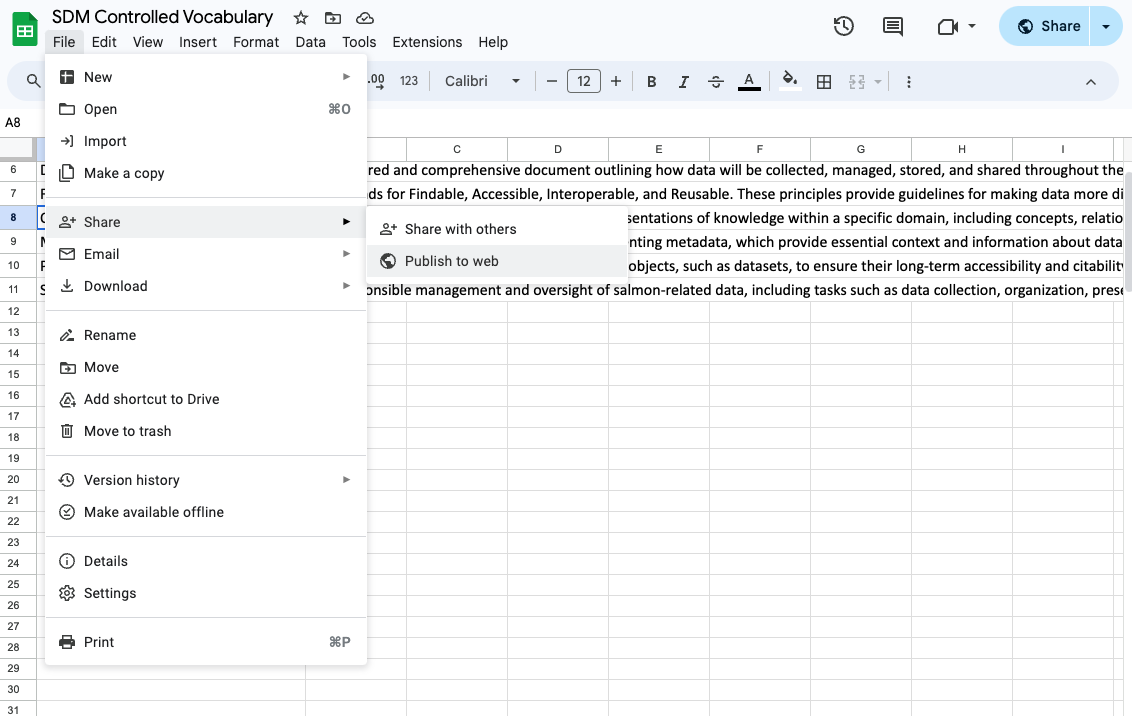Image resolution: width=1132 pixels, height=716 pixels.
Task: Open version history clock icon
Action: (x=844, y=27)
